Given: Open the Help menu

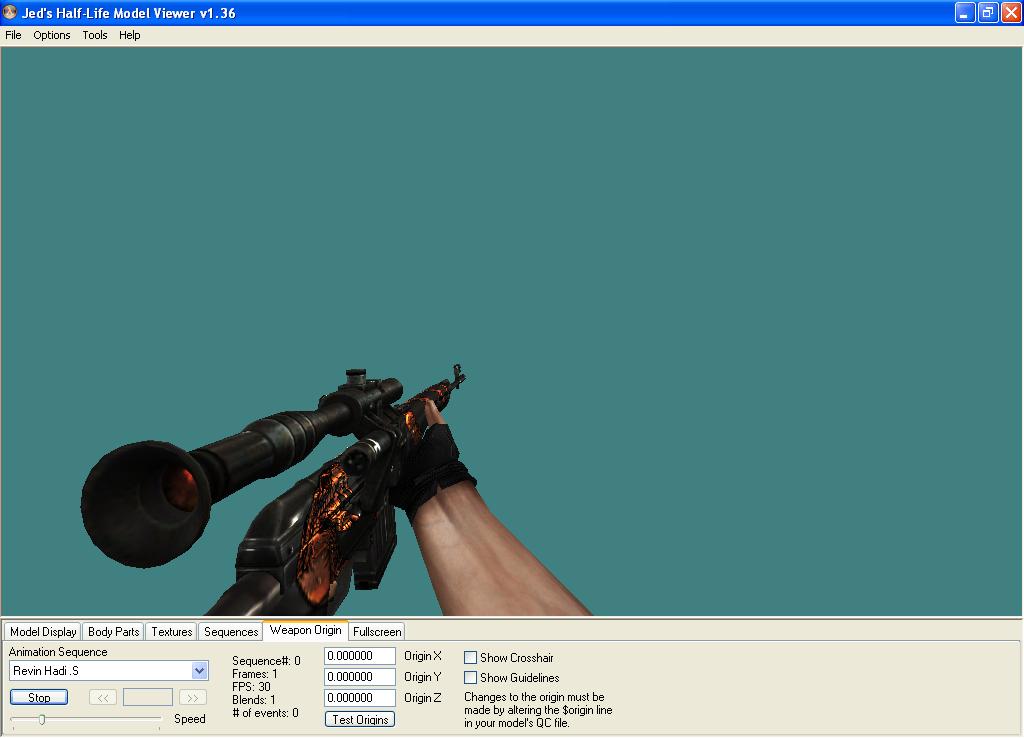Looking at the screenshot, I should point(129,35).
